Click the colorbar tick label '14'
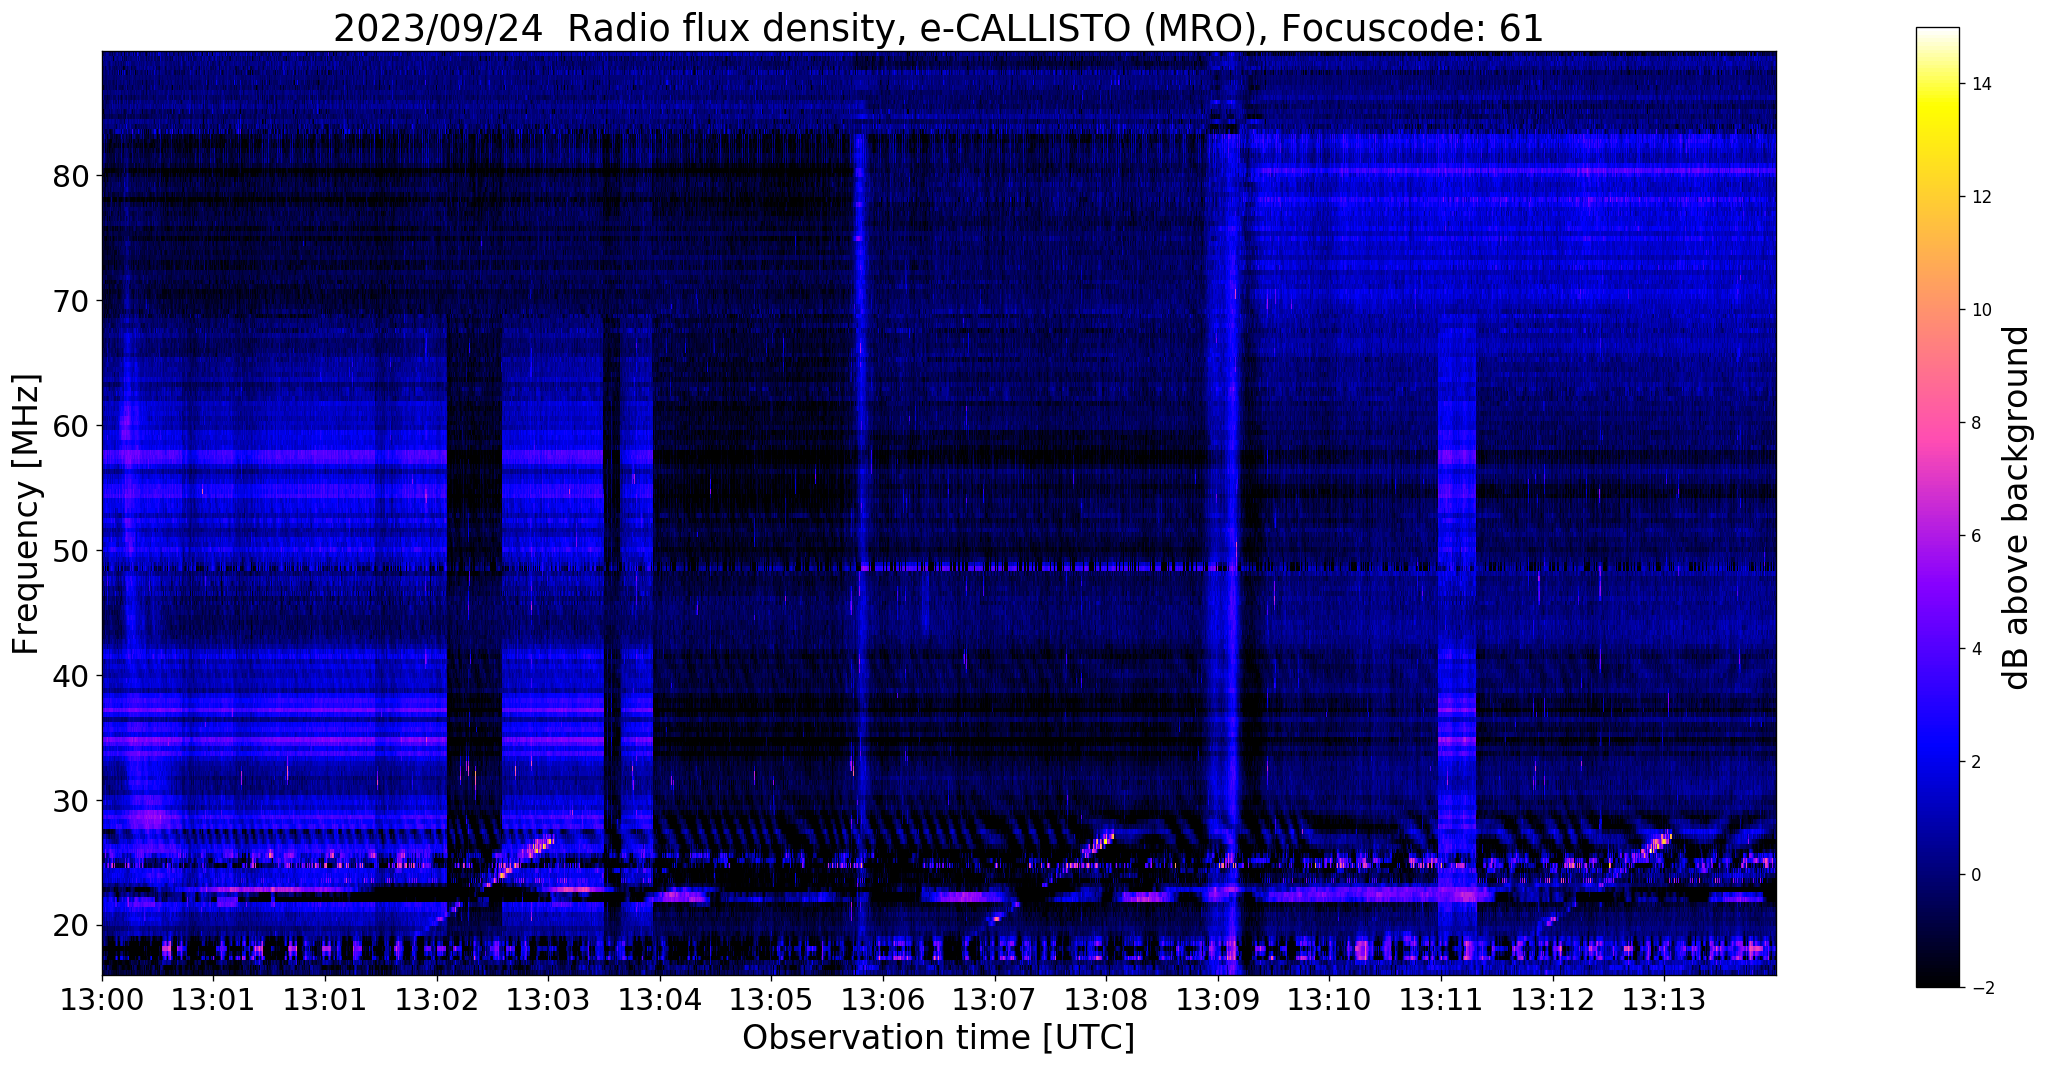This screenshot has height=1067, width=2047. pos(1980,84)
